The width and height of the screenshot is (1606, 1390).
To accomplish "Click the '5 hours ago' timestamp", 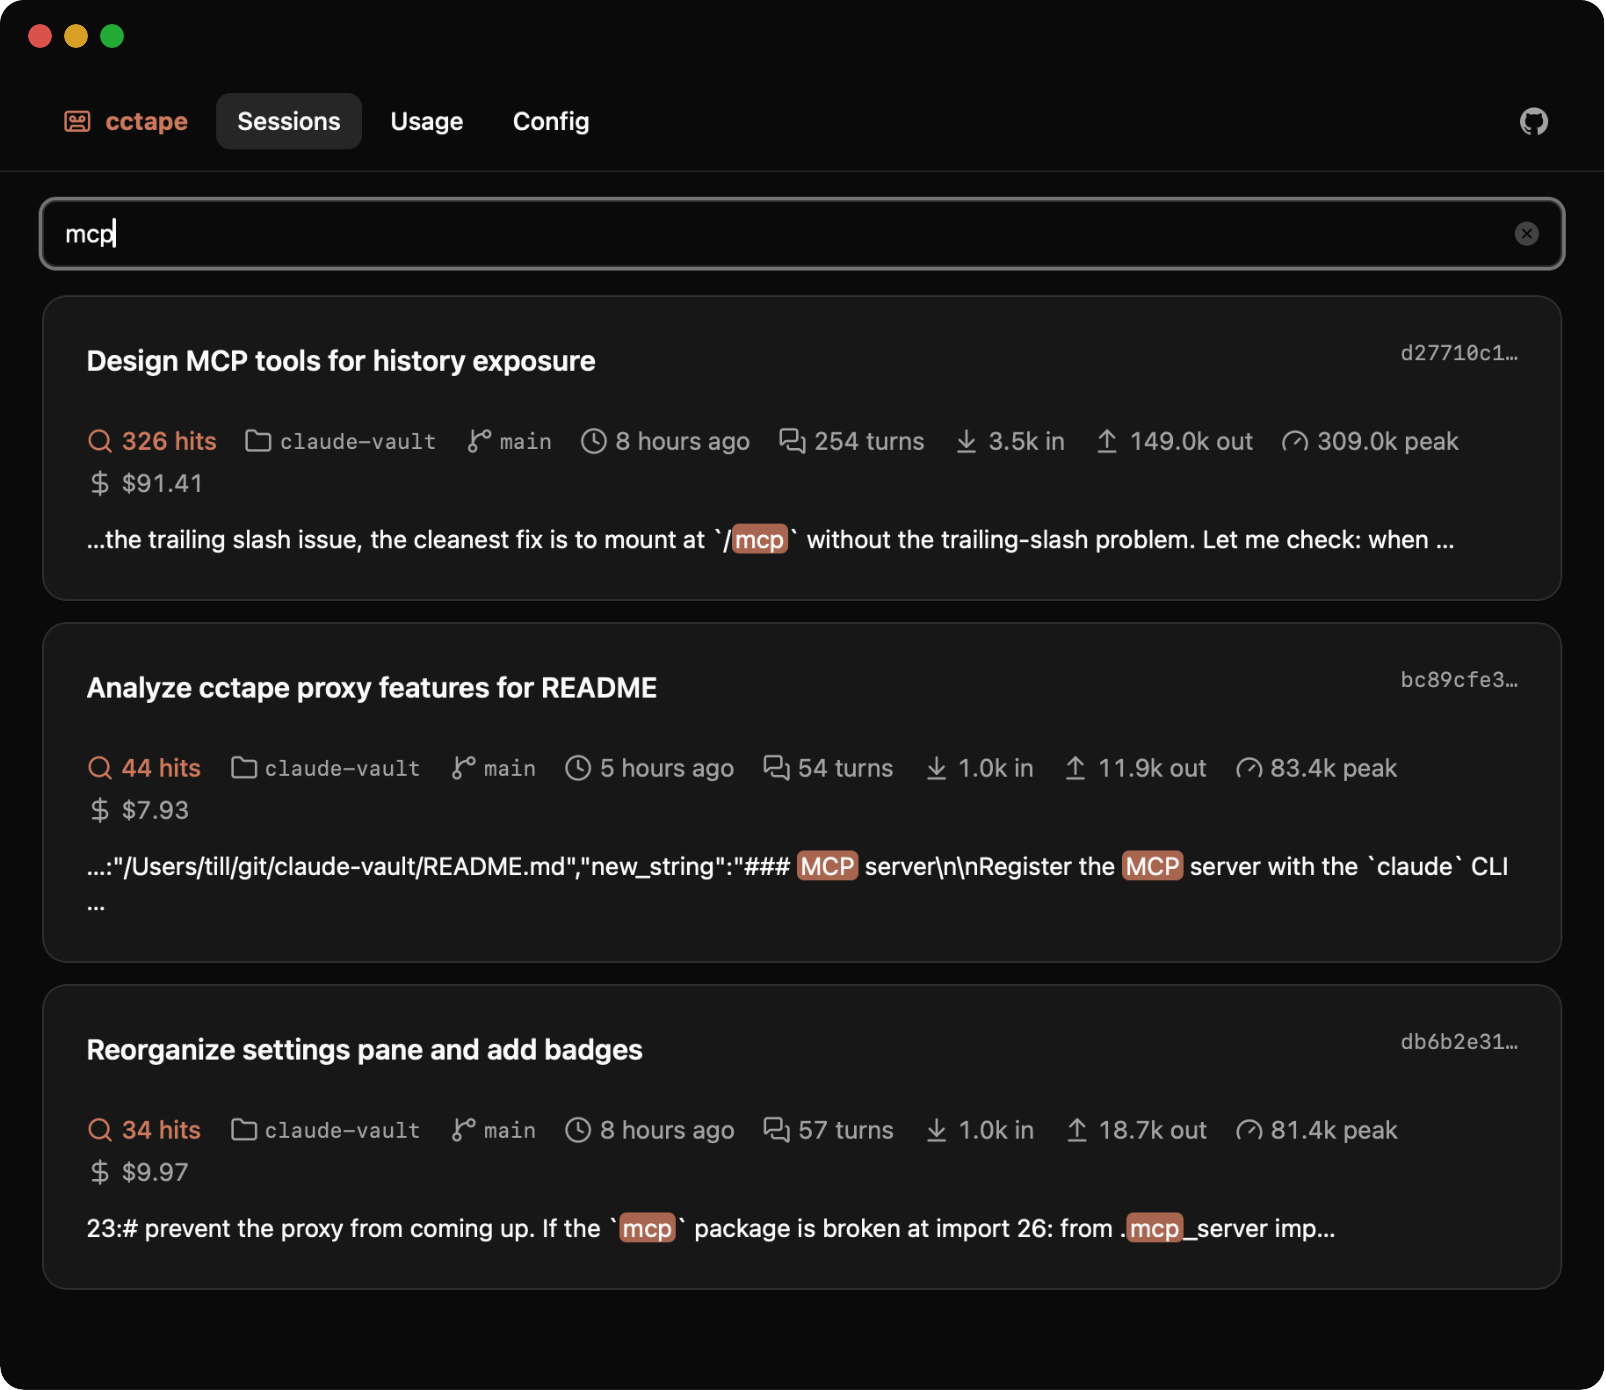I will coord(667,768).
